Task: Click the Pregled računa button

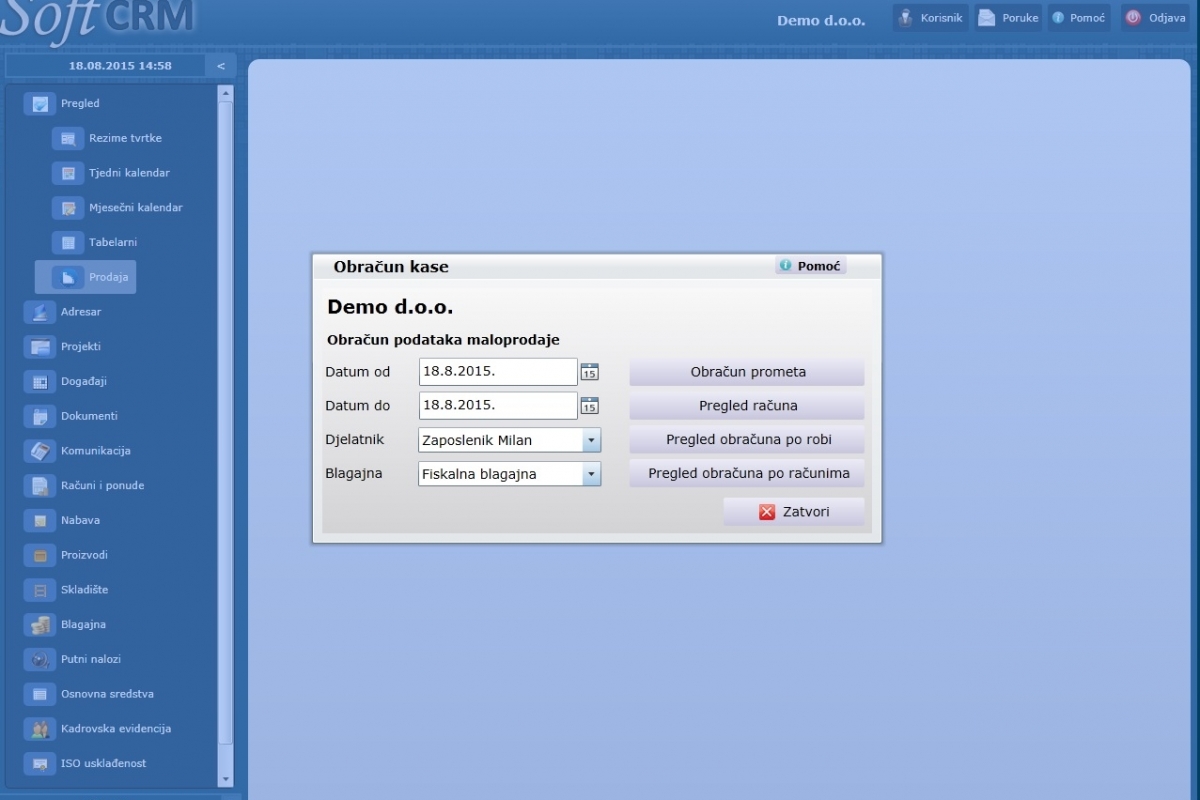Action: [x=747, y=406]
